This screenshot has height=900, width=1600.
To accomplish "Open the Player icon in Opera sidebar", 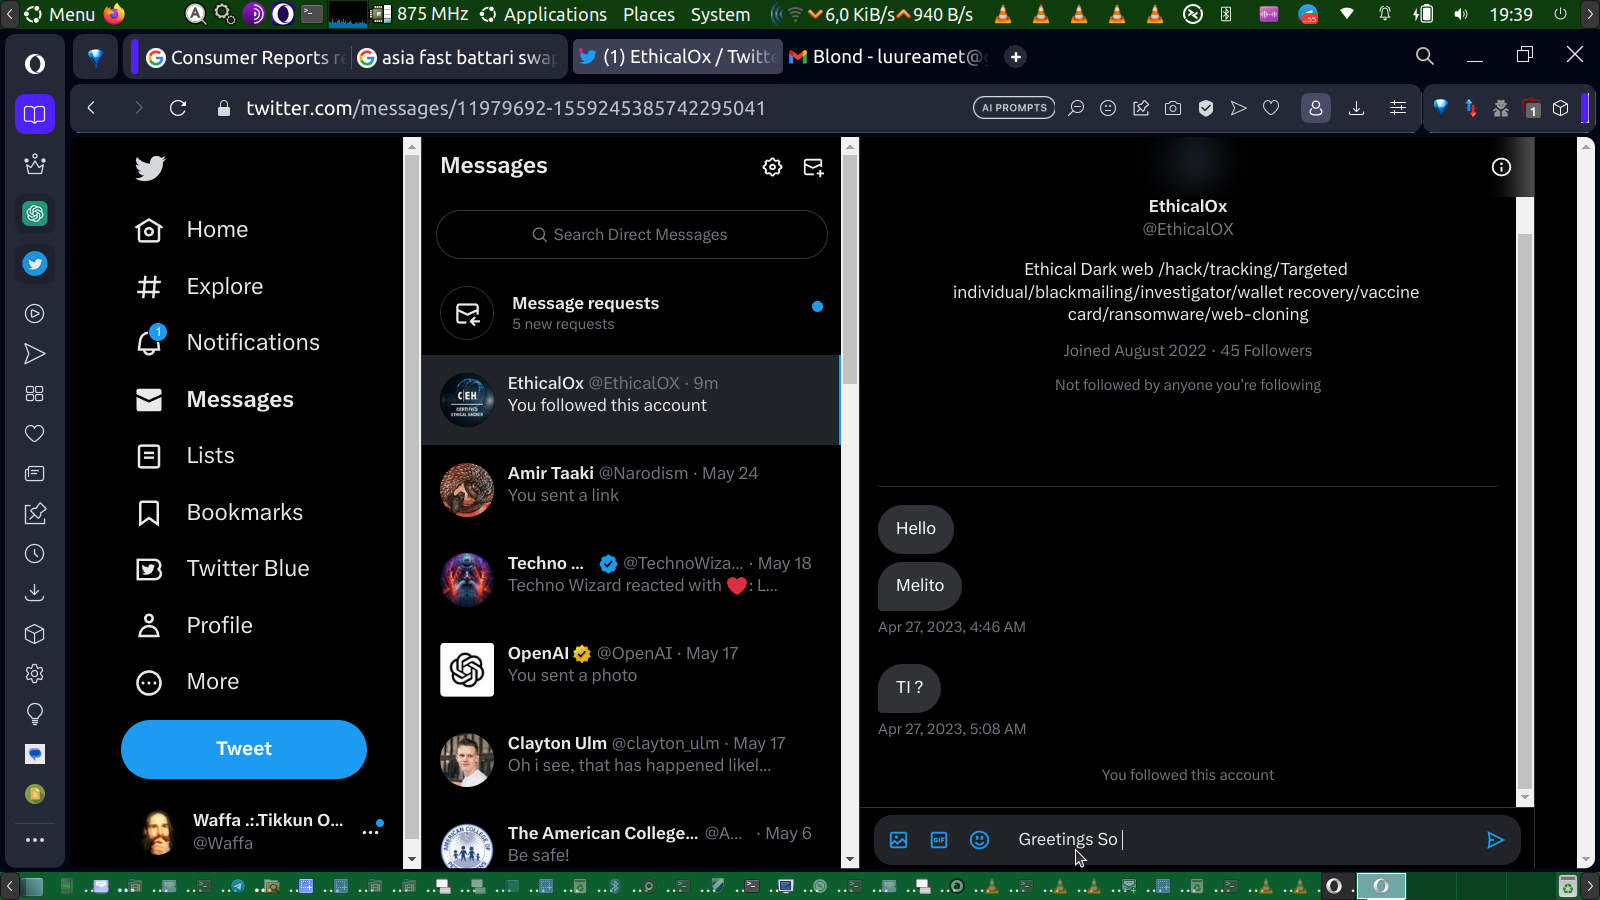I will pyautogui.click(x=35, y=314).
